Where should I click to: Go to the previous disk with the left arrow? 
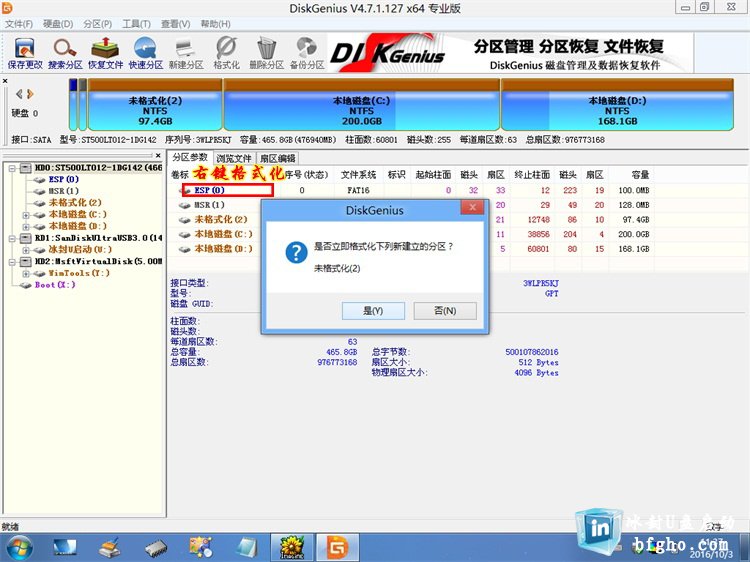(19, 94)
